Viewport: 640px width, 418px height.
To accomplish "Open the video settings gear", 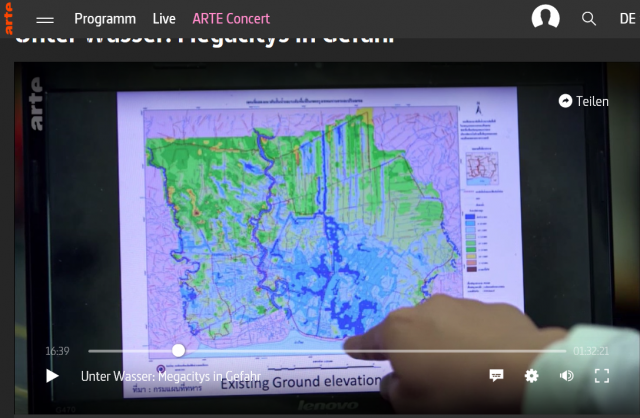I will pos(531,376).
